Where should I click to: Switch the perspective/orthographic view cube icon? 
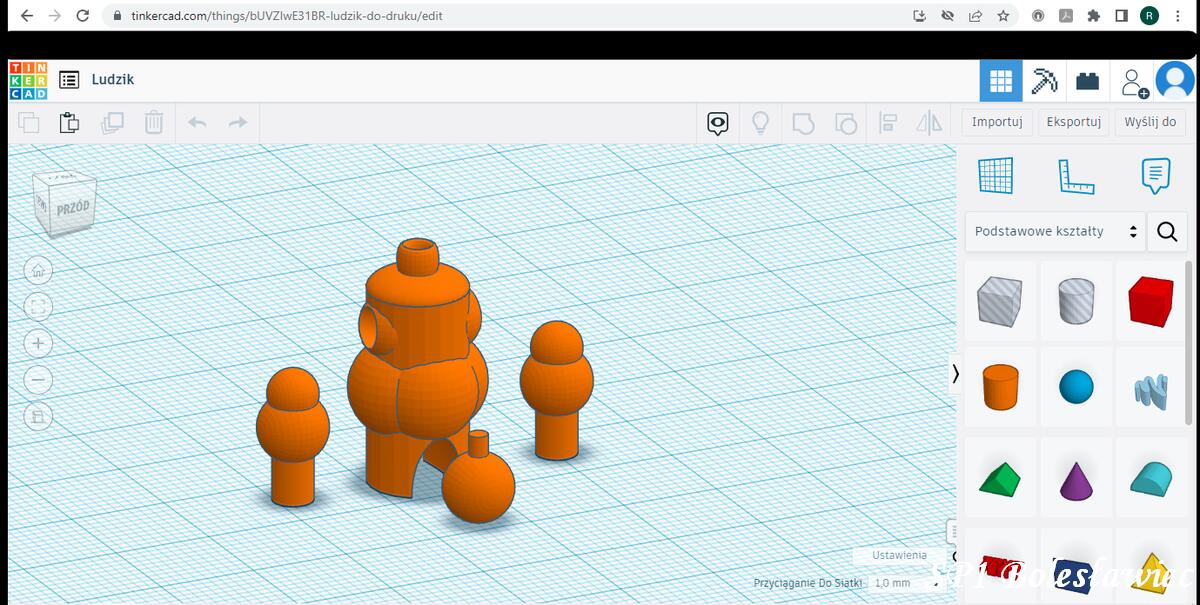tap(38, 417)
